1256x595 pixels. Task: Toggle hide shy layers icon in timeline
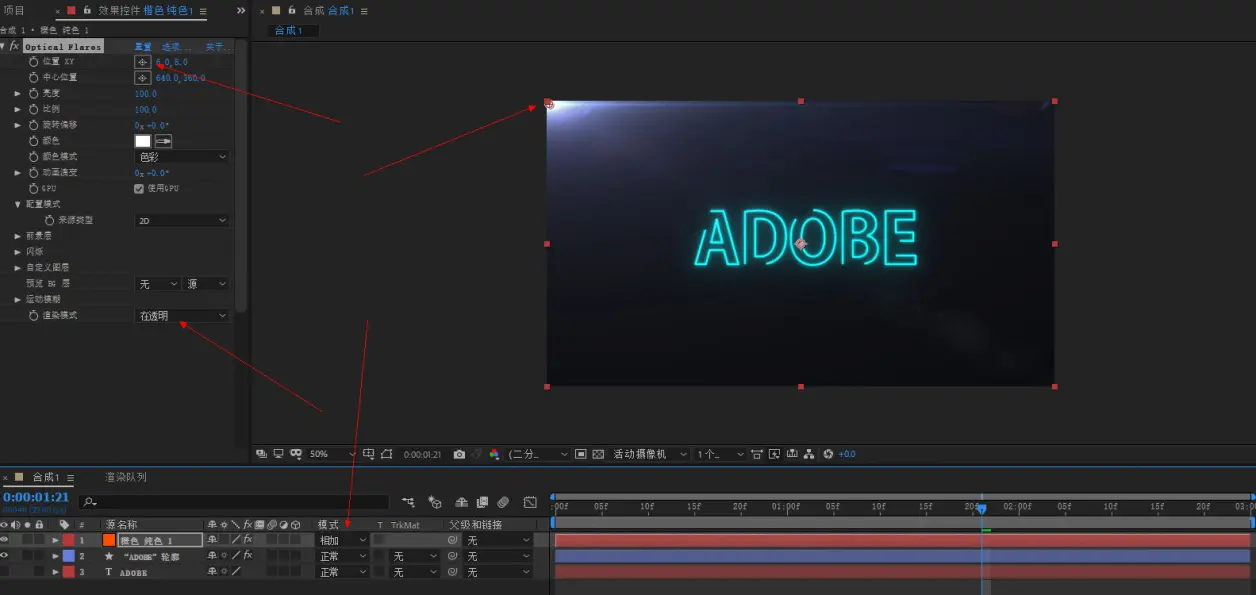pos(461,502)
